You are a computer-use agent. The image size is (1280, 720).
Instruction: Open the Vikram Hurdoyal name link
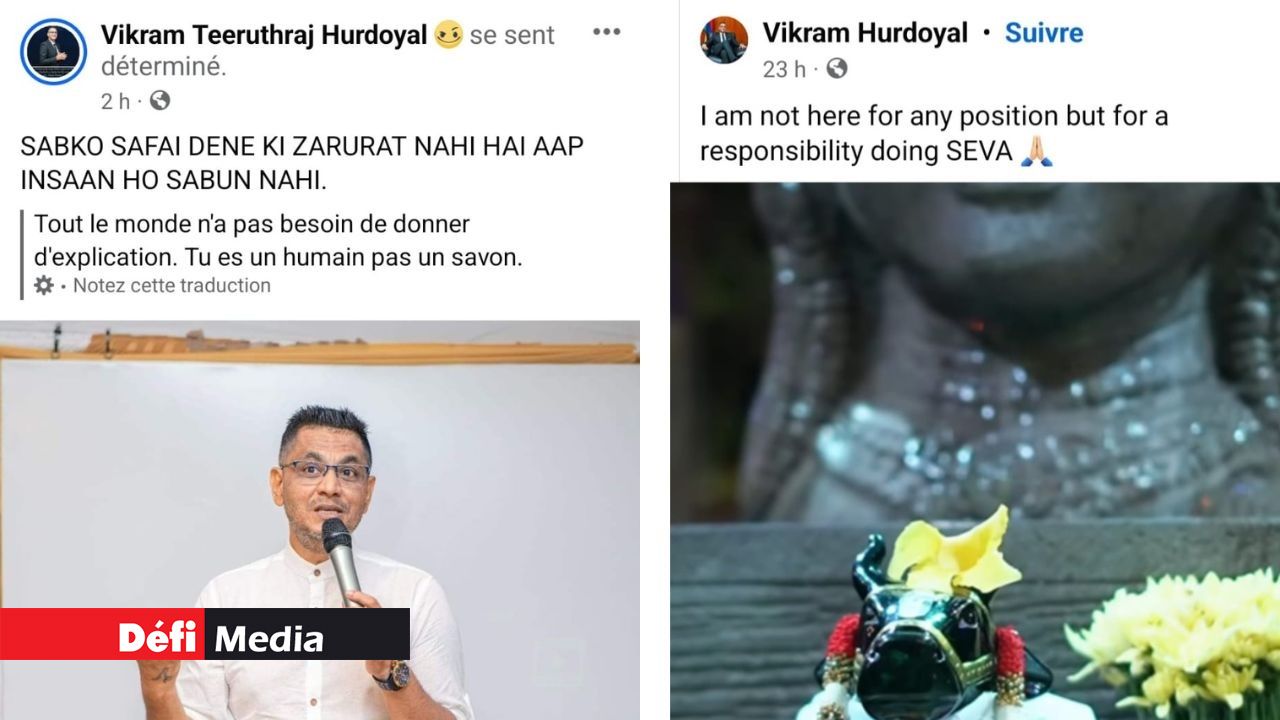tap(865, 33)
